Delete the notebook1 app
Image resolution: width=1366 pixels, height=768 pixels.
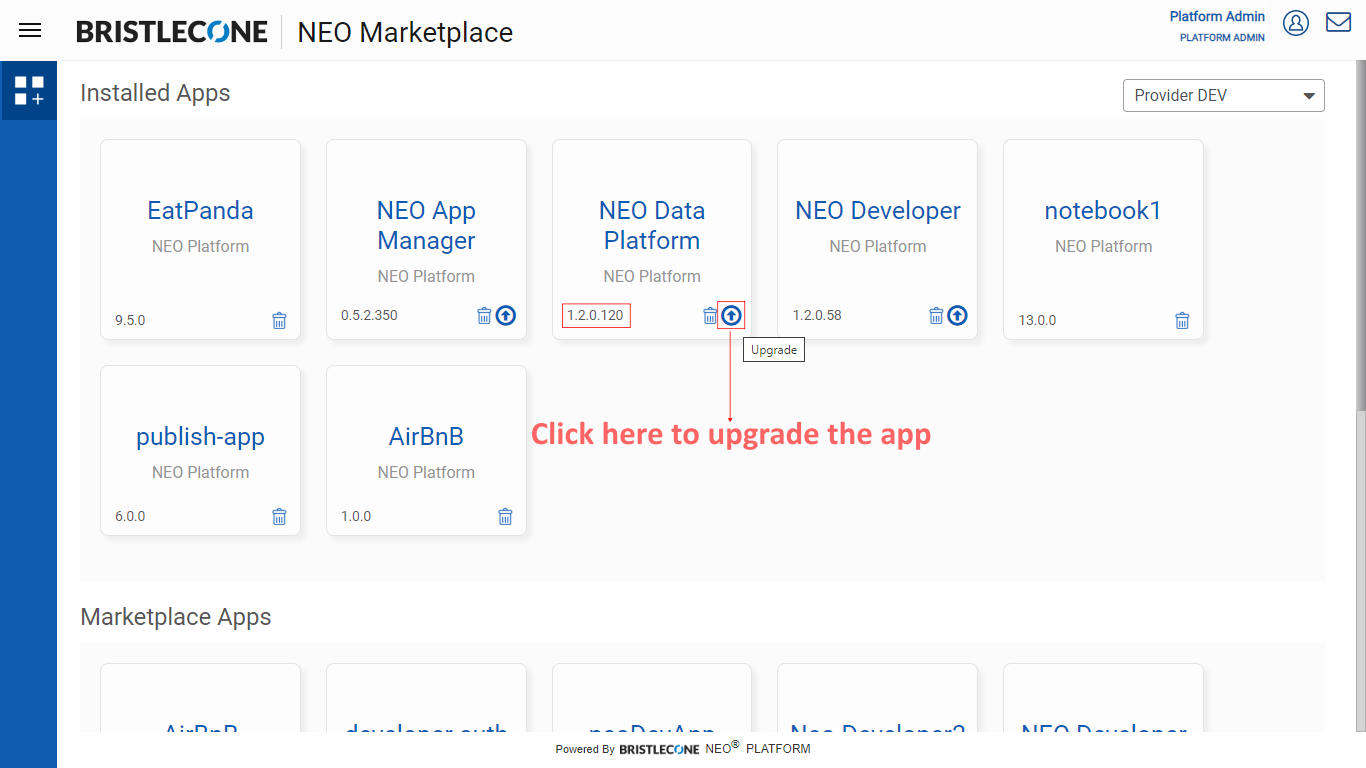pyautogui.click(x=1182, y=321)
